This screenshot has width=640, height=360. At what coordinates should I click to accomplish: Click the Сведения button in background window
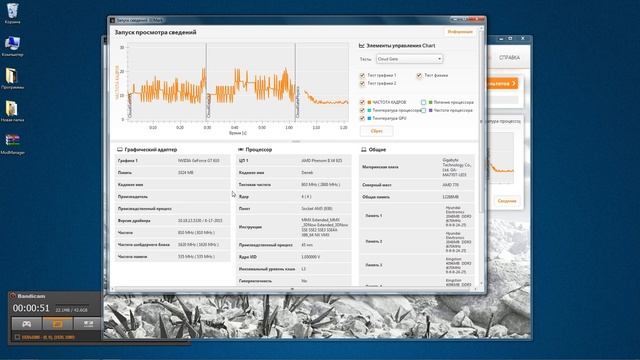click(507, 201)
